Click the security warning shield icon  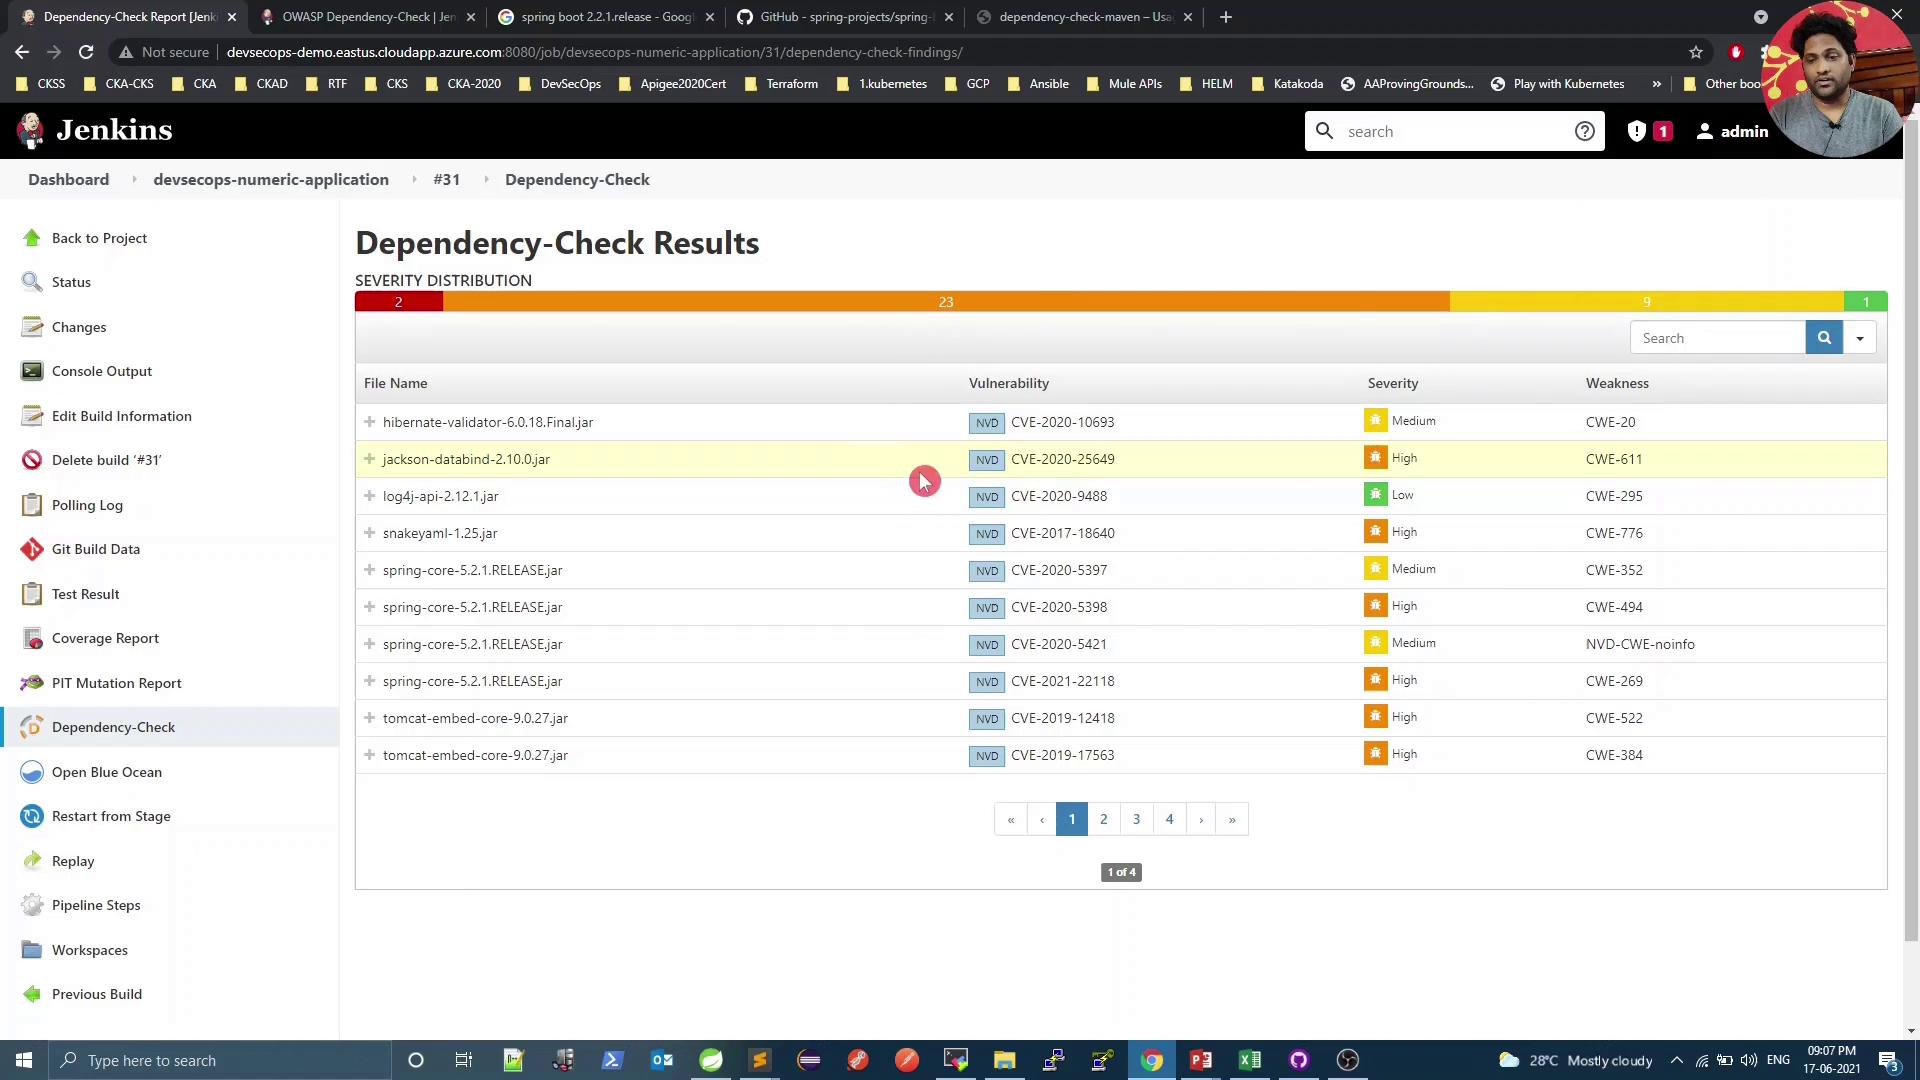pos(1636,131)
